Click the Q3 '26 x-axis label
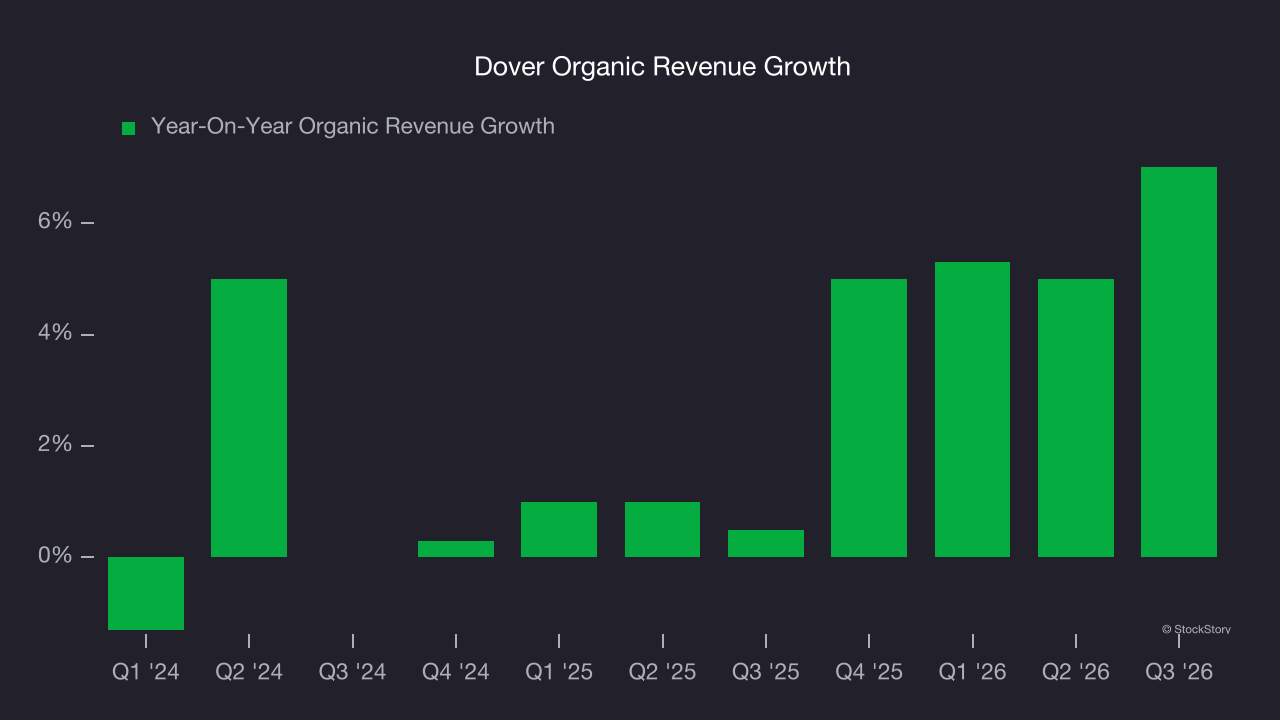 pos(1179,672)
